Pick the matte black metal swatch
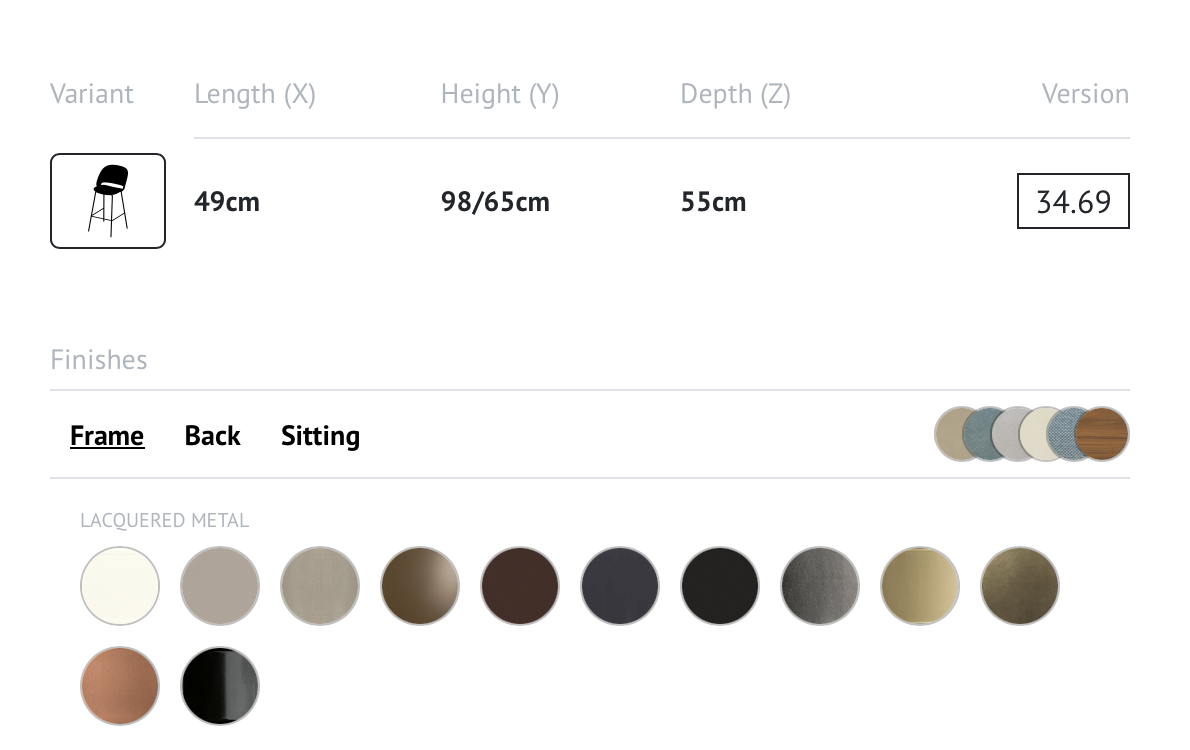This screenshot has width=1190, height=750. coord(720,586)
